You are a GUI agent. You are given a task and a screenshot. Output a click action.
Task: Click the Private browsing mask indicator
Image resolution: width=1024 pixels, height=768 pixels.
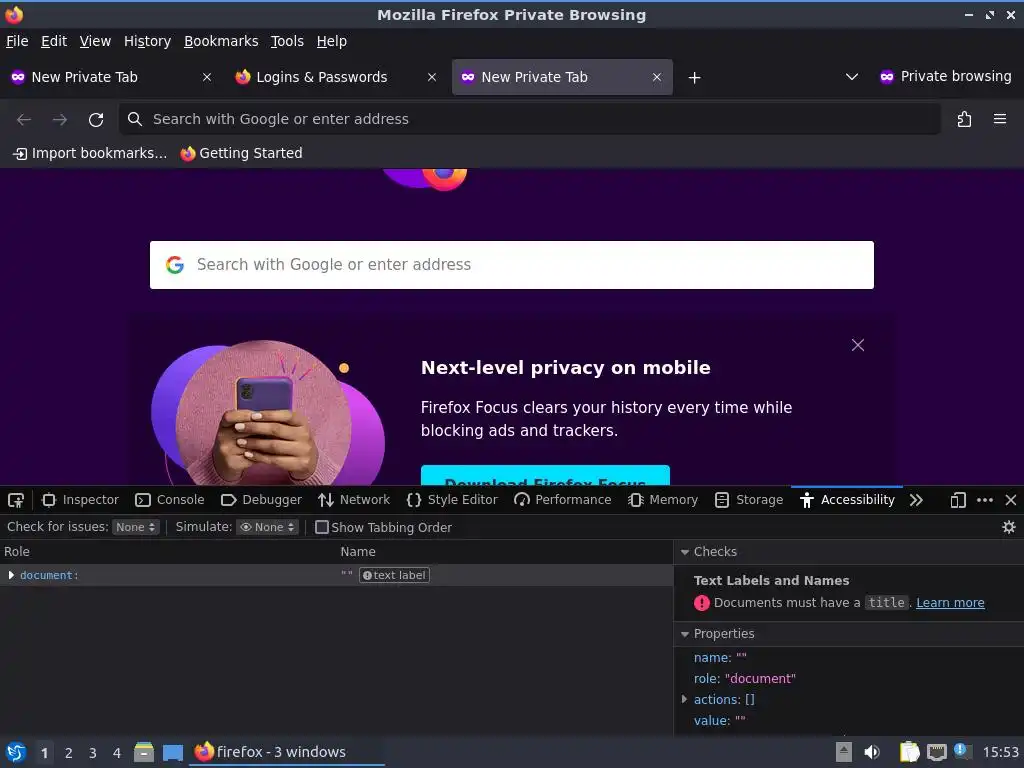(x=886, y=76)
